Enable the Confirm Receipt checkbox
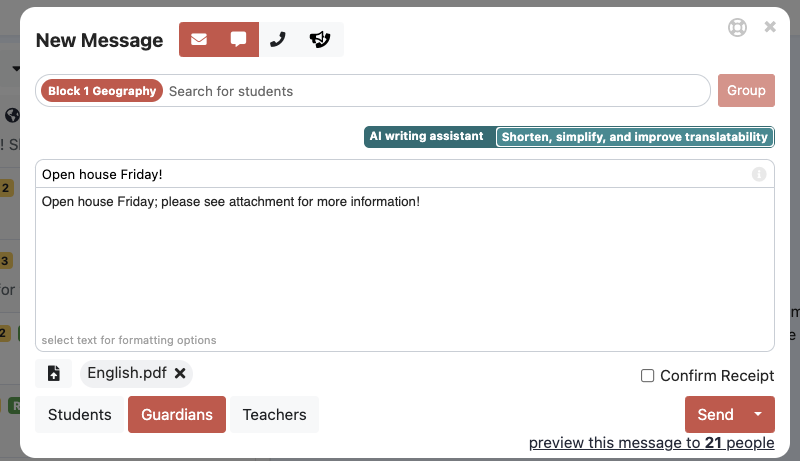 point(647,376)
